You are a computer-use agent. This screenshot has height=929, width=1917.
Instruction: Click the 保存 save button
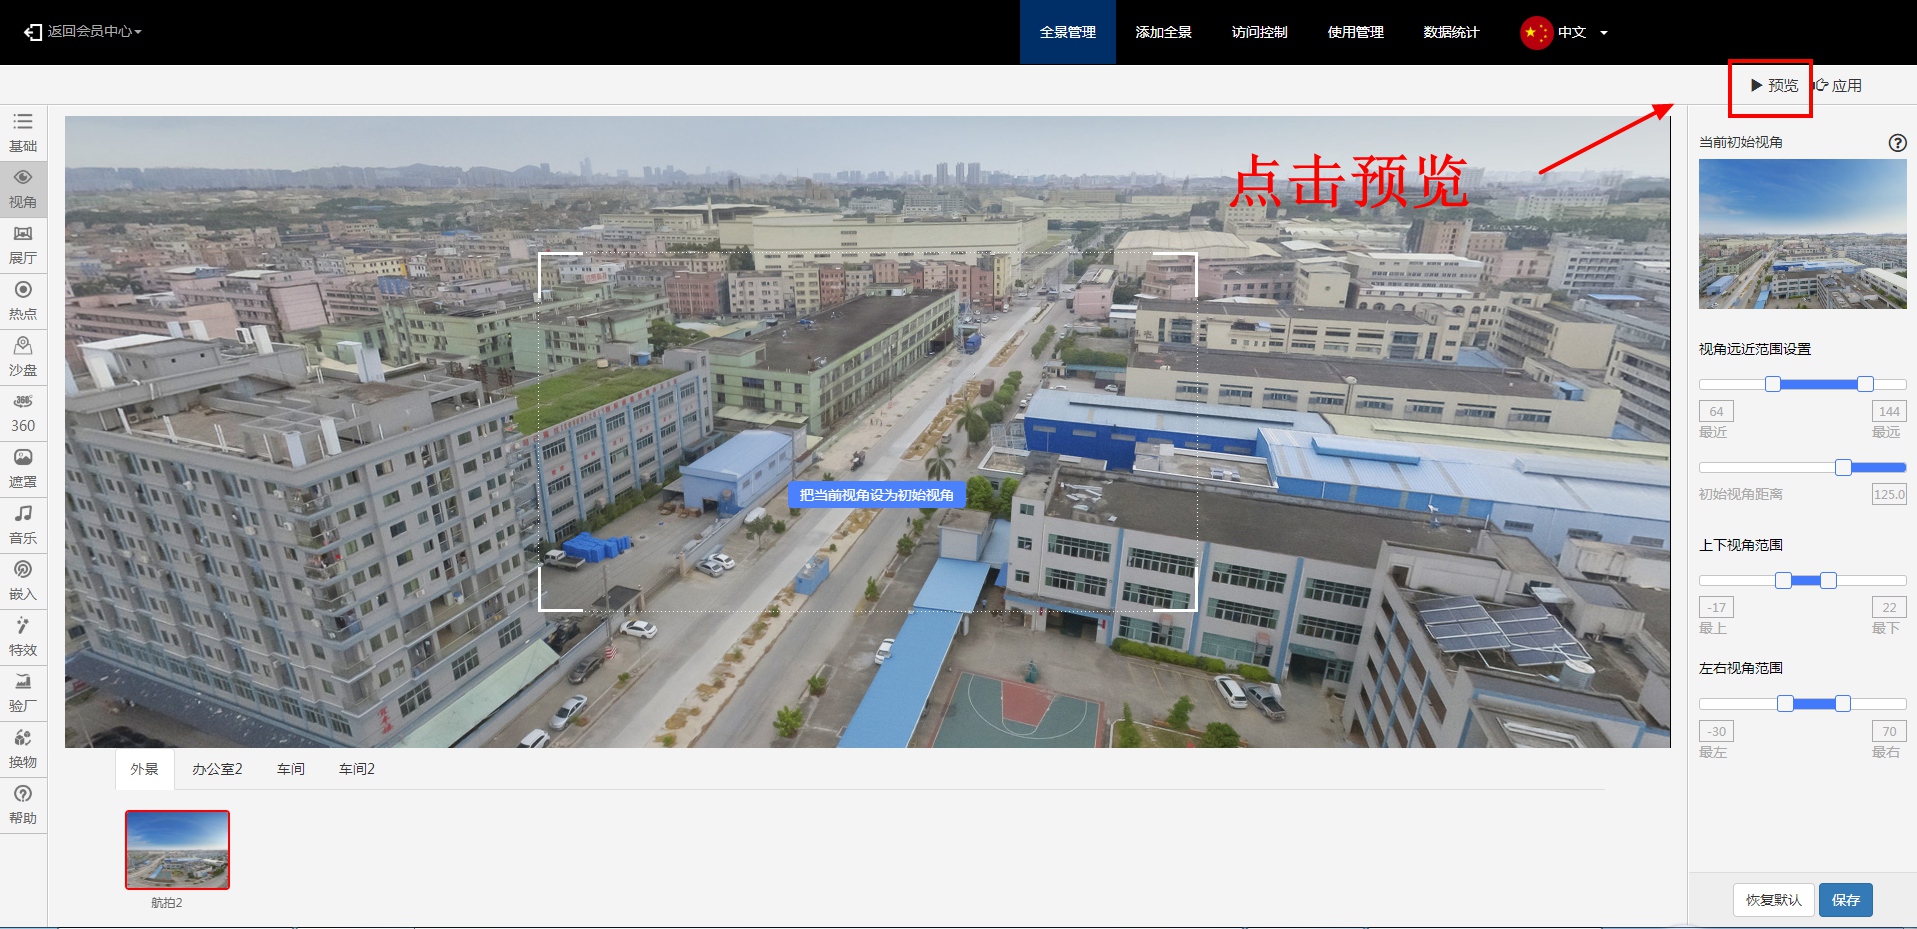tap(1845, 900)
